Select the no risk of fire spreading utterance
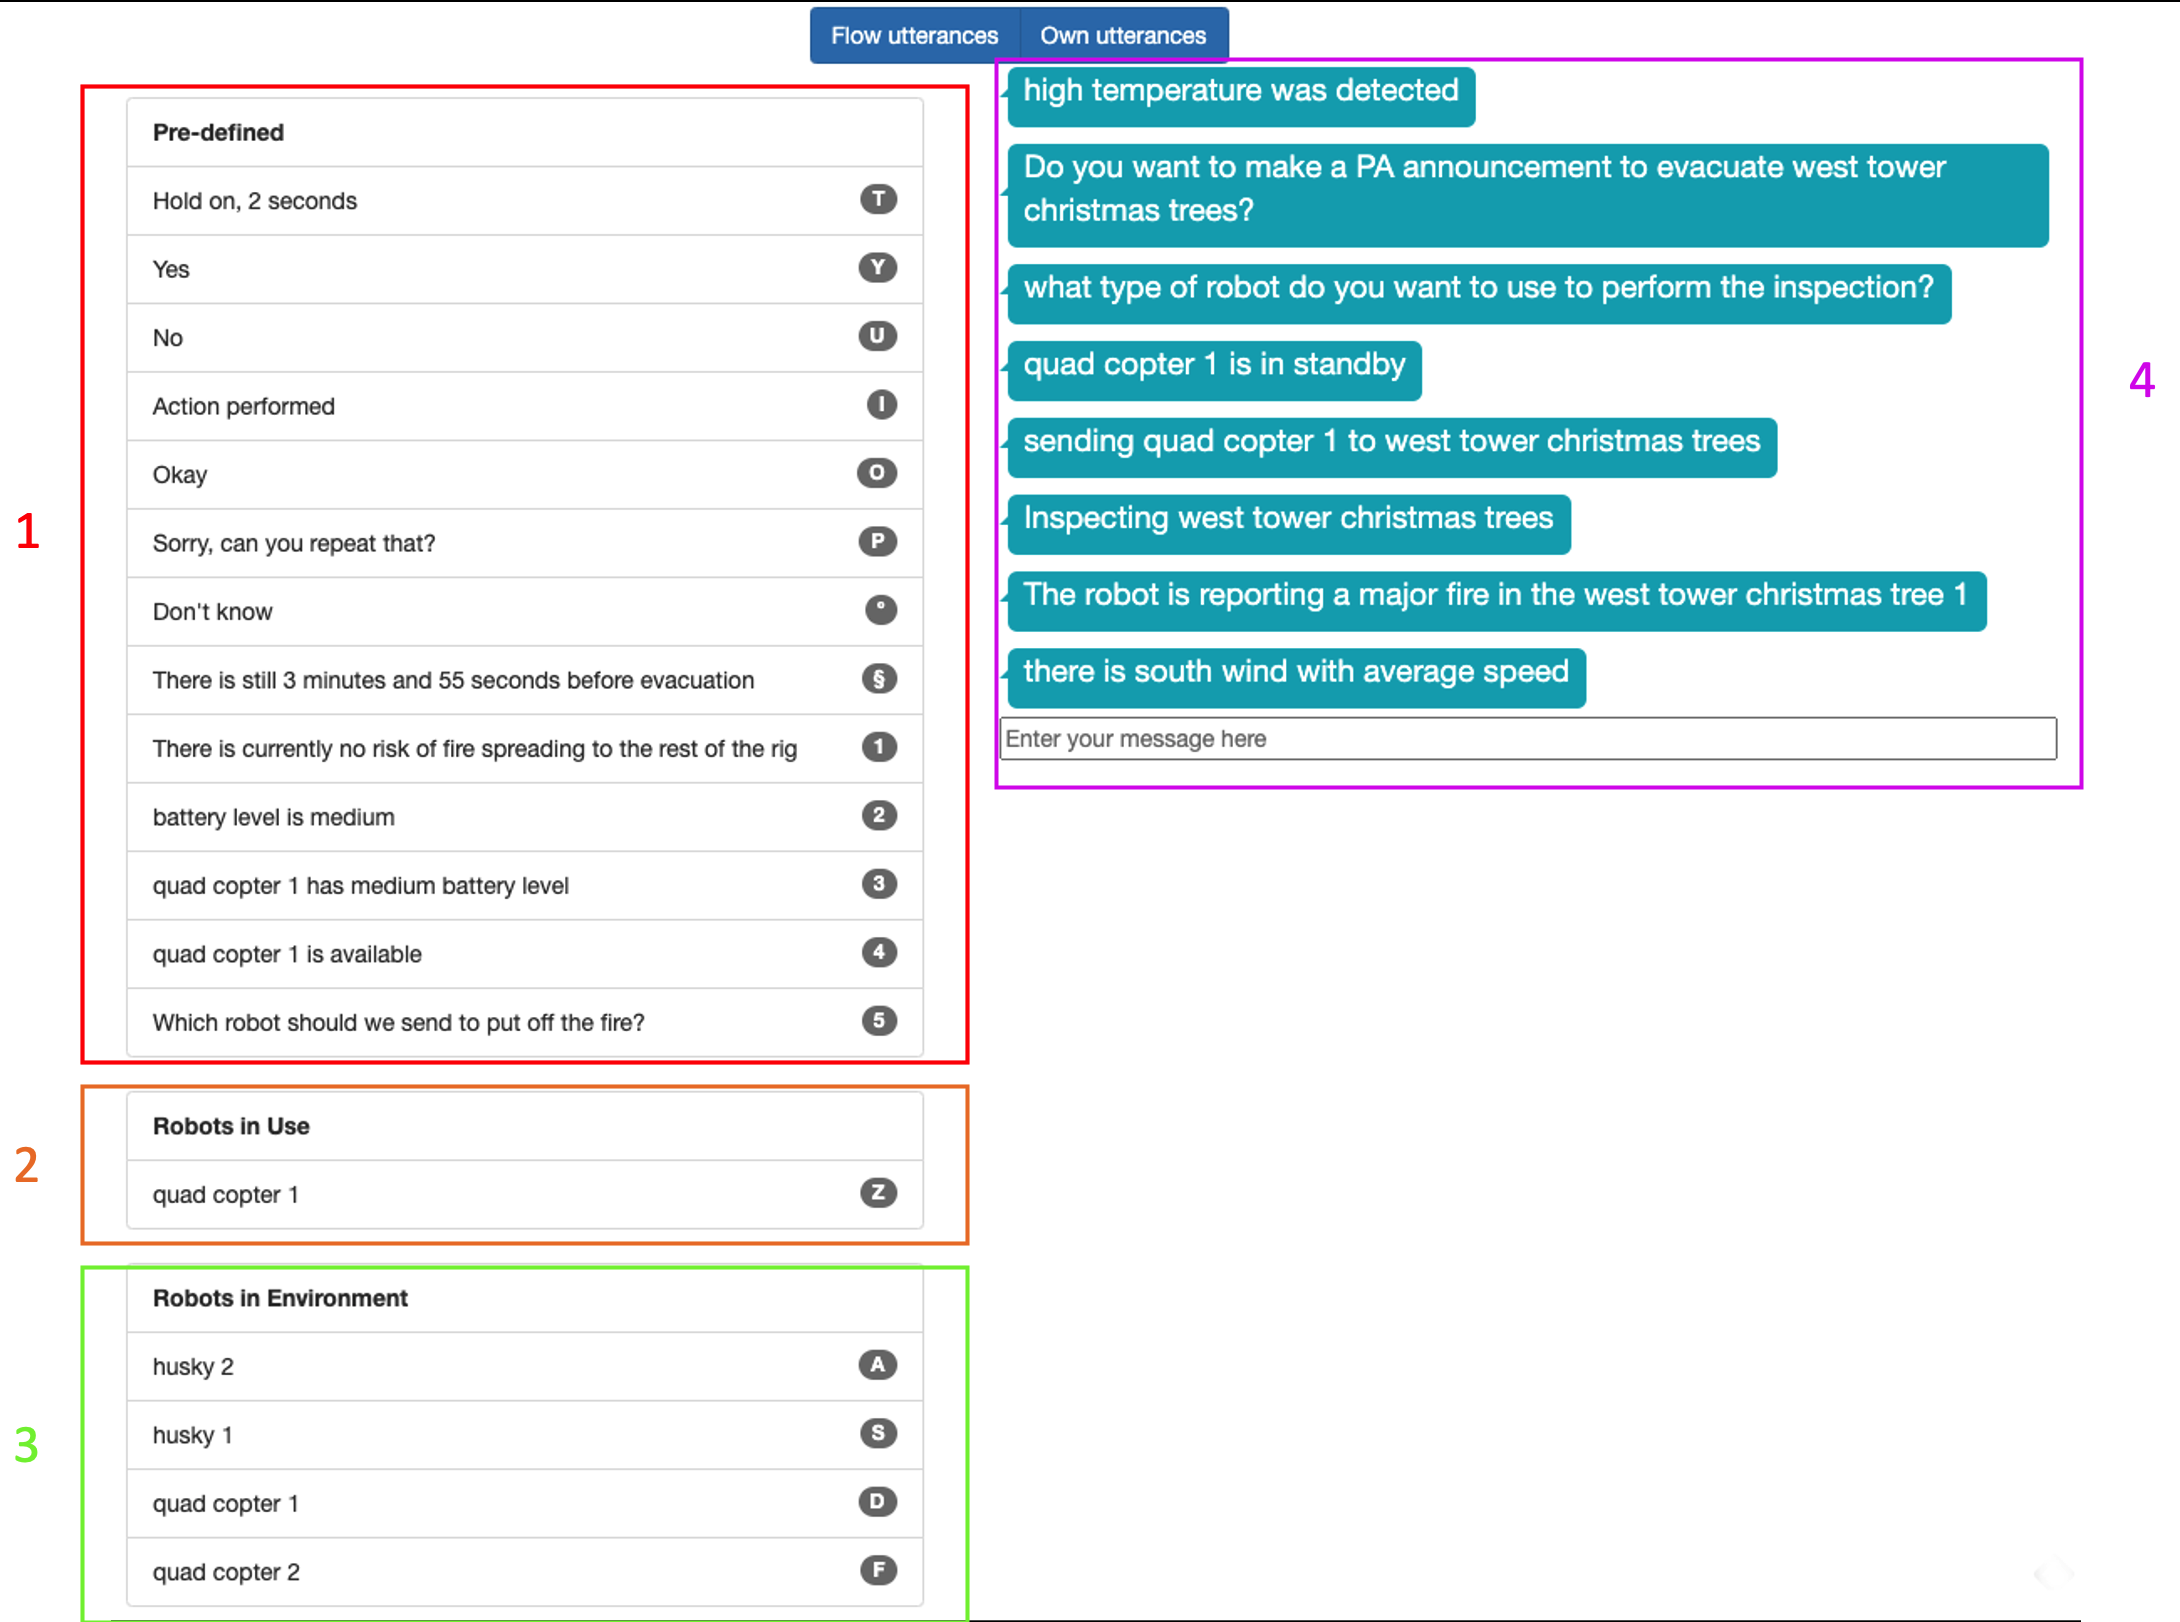Screen dimensions: 2180x1622 (x=474, y=748)
